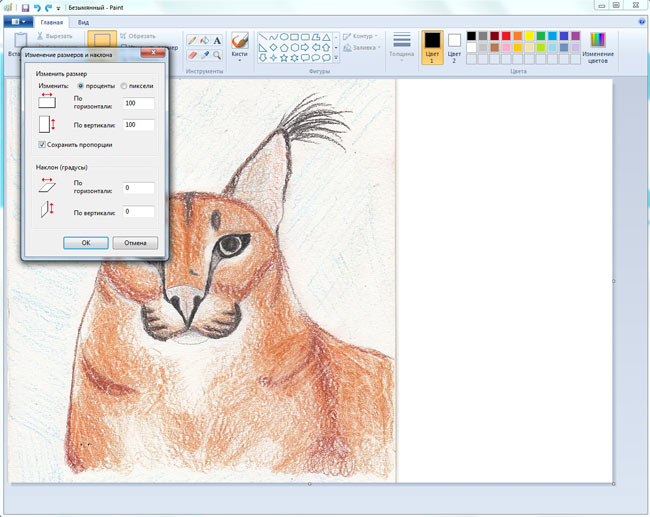Screen dimensions: 650x517
Task: Select the Eraser tool
Action: 192,55
